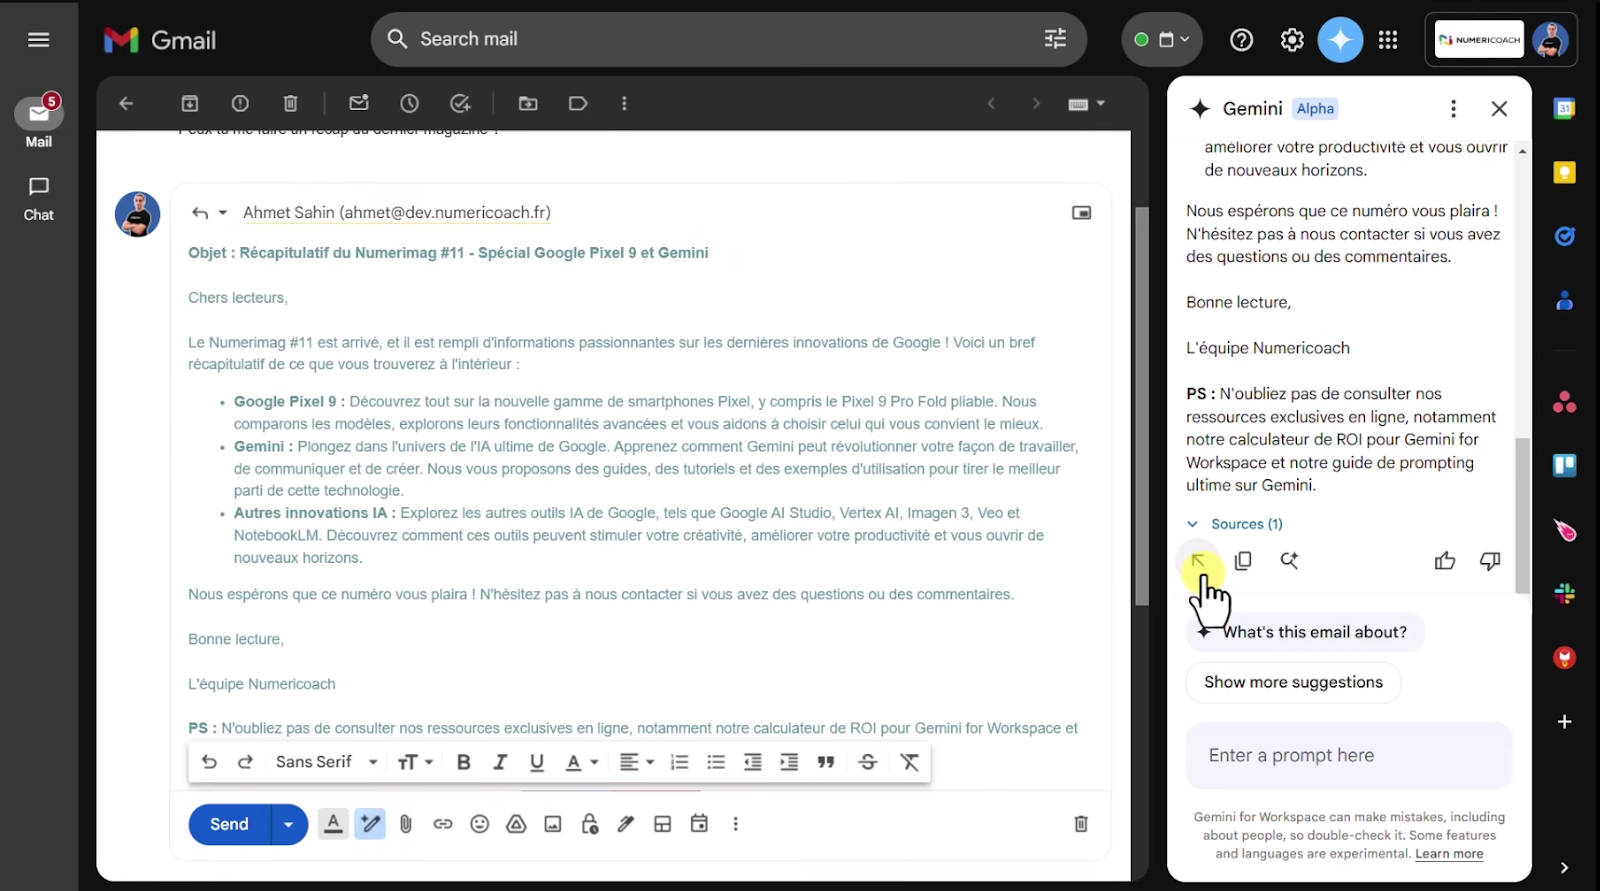Insert a photo into the reply
This screenshot has width=1600, height=891.
(553, 824)
